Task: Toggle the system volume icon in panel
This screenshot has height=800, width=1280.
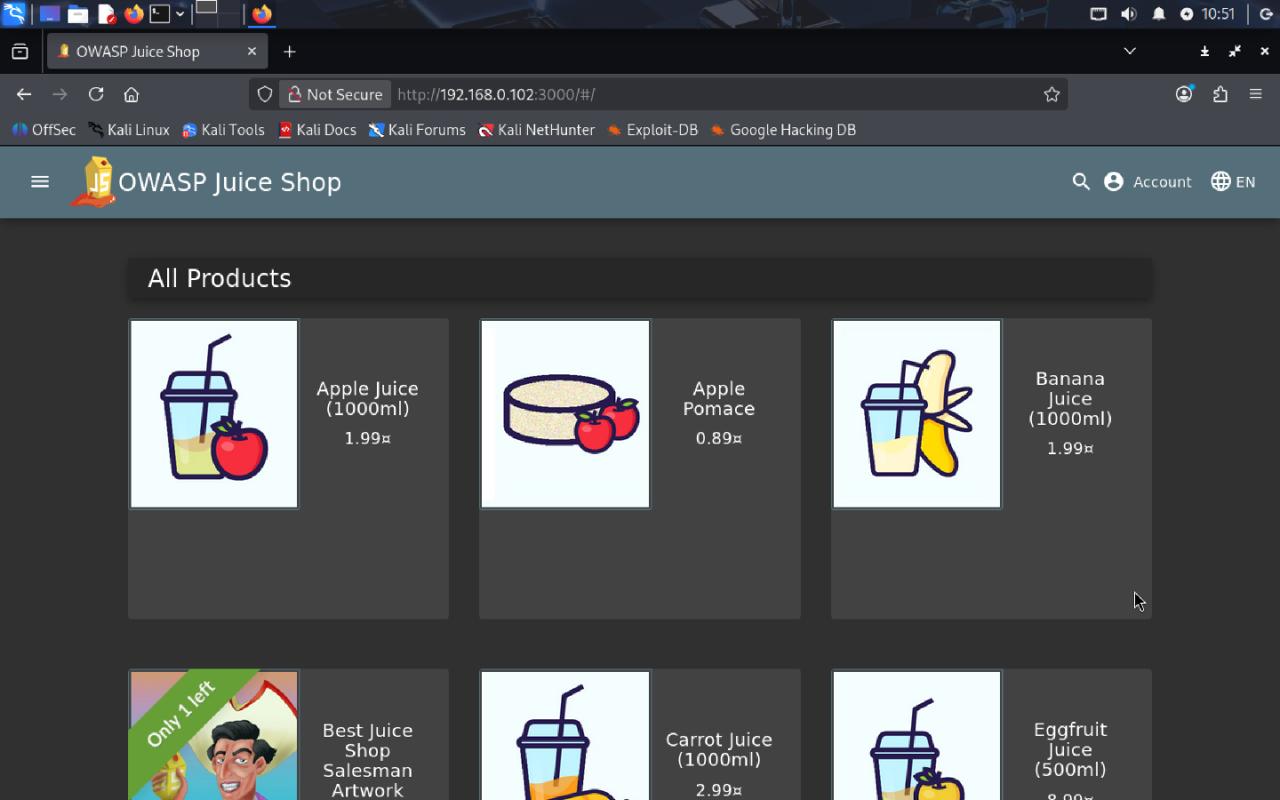Action: point(1129,14)
